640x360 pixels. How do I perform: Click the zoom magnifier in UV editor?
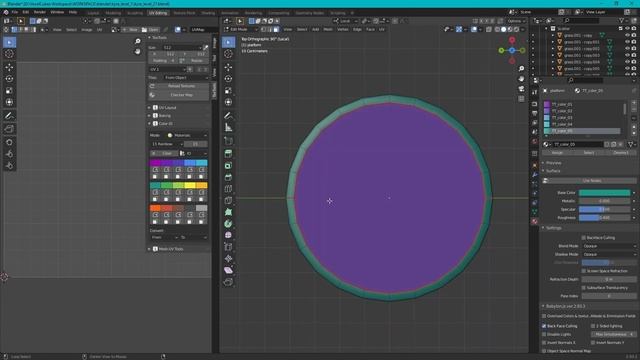138,41
